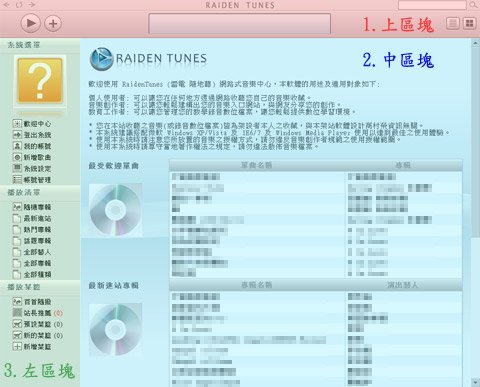
Task: Click the round plus button in top toolbar
Action: 53,24
